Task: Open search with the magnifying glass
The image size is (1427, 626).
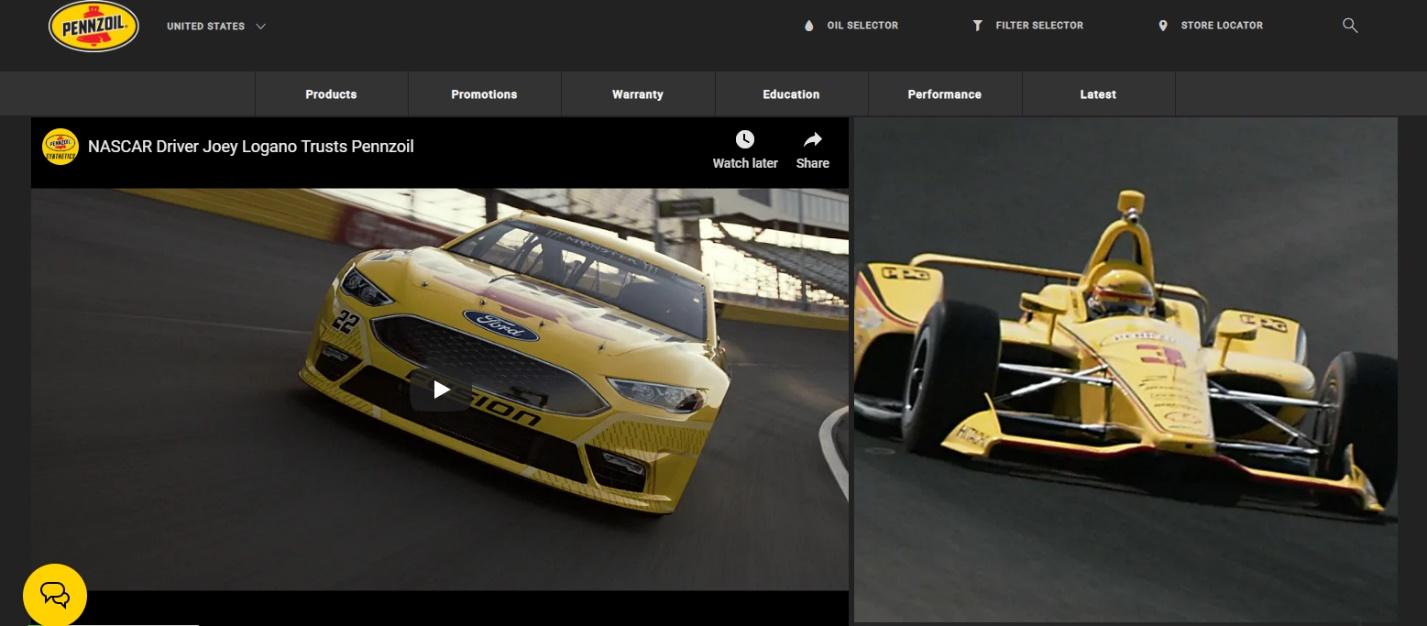Action: (x=1349, y=26)
